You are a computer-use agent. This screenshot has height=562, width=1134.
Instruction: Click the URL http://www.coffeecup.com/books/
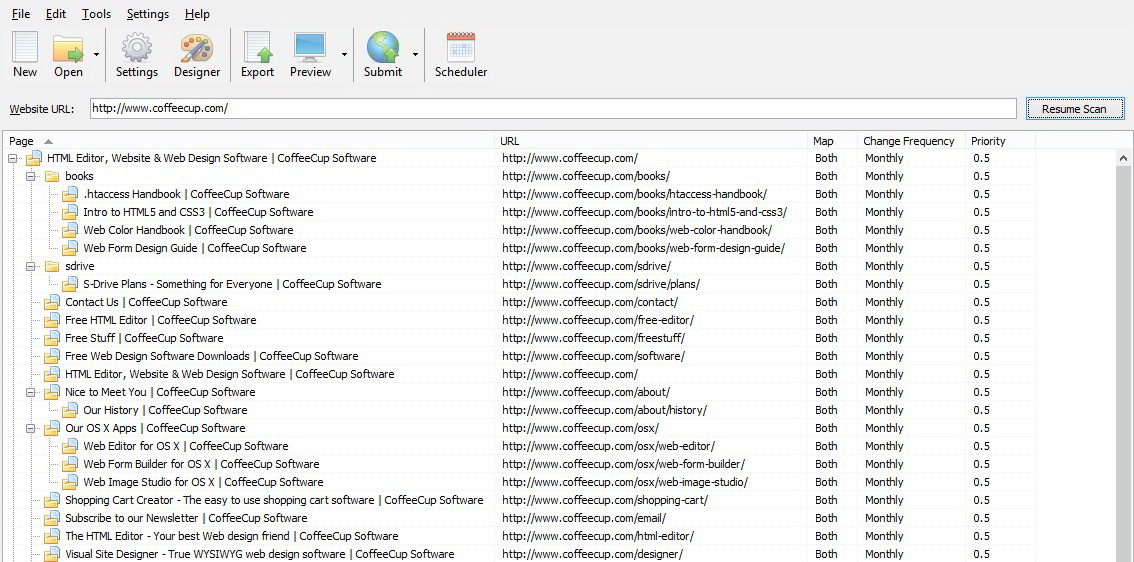point(586,176)
